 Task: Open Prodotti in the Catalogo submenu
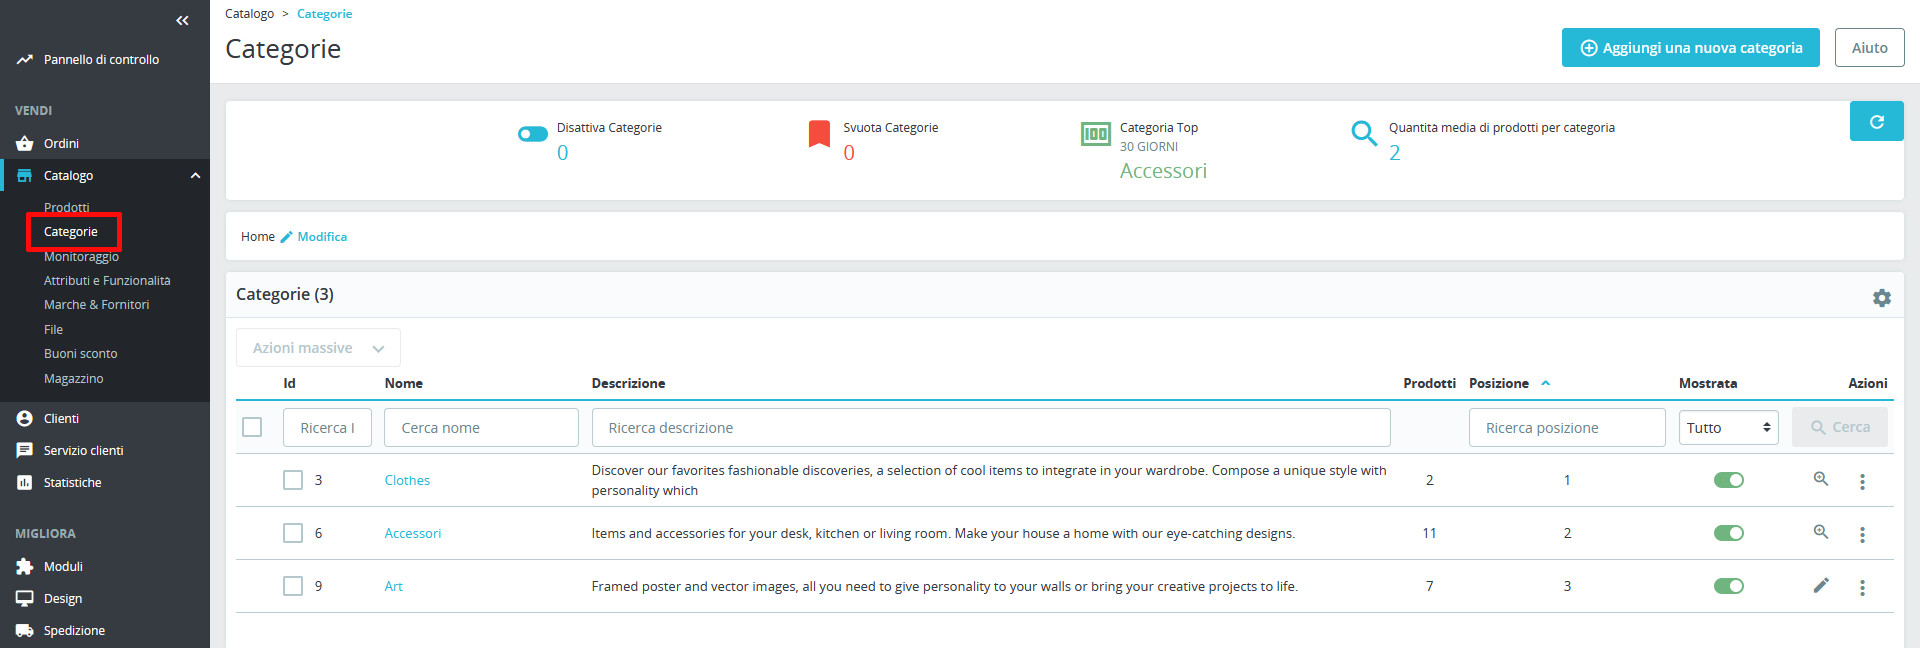[x=67, y=207]
